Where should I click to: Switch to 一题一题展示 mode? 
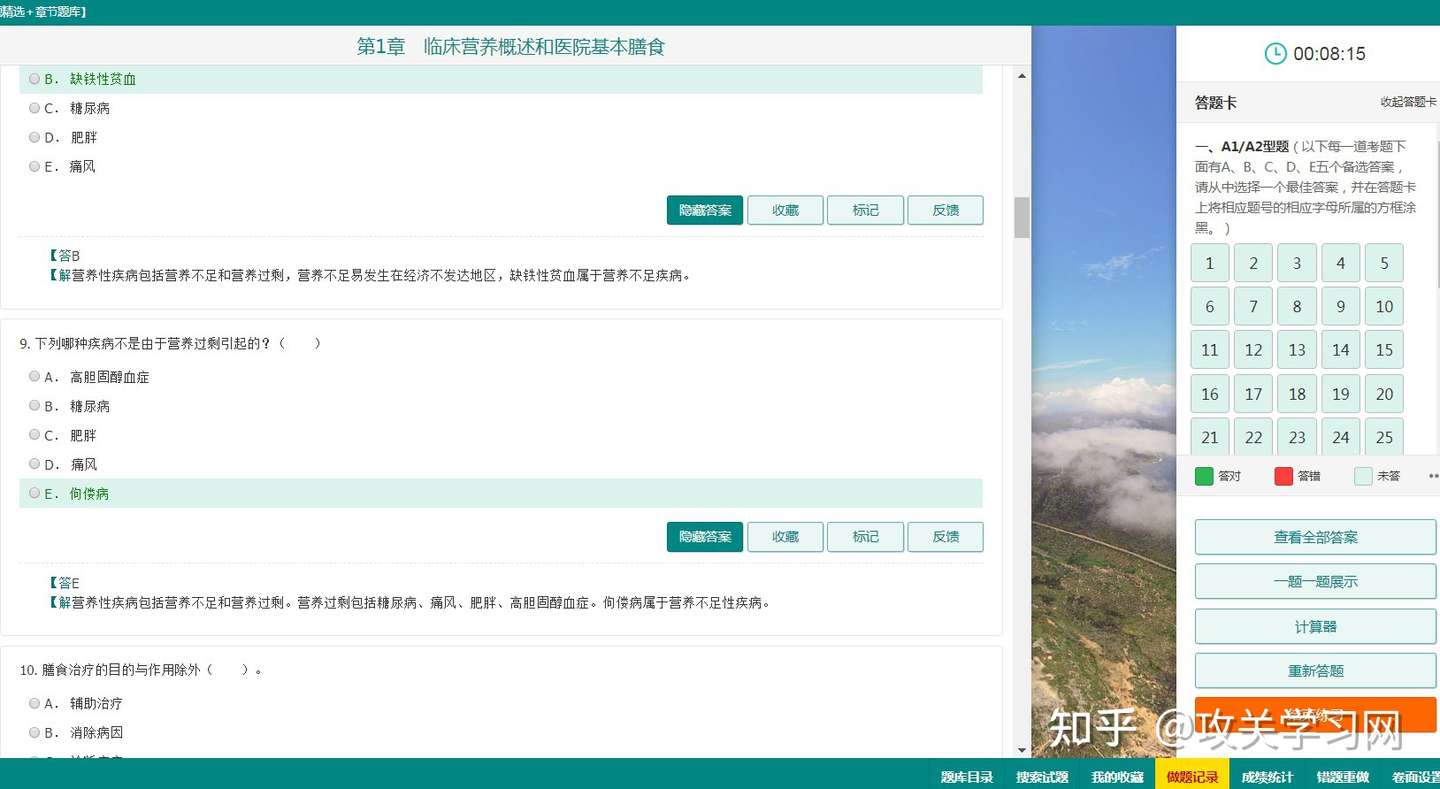[1316, 581]
